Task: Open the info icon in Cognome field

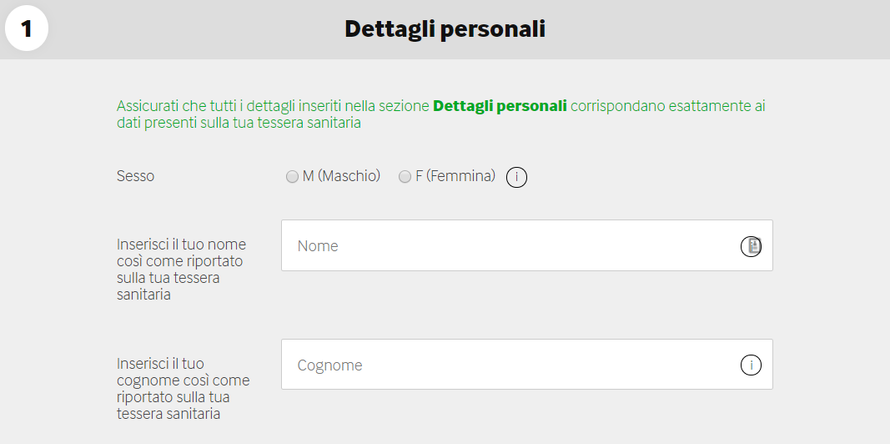Action: click(751, 365)
